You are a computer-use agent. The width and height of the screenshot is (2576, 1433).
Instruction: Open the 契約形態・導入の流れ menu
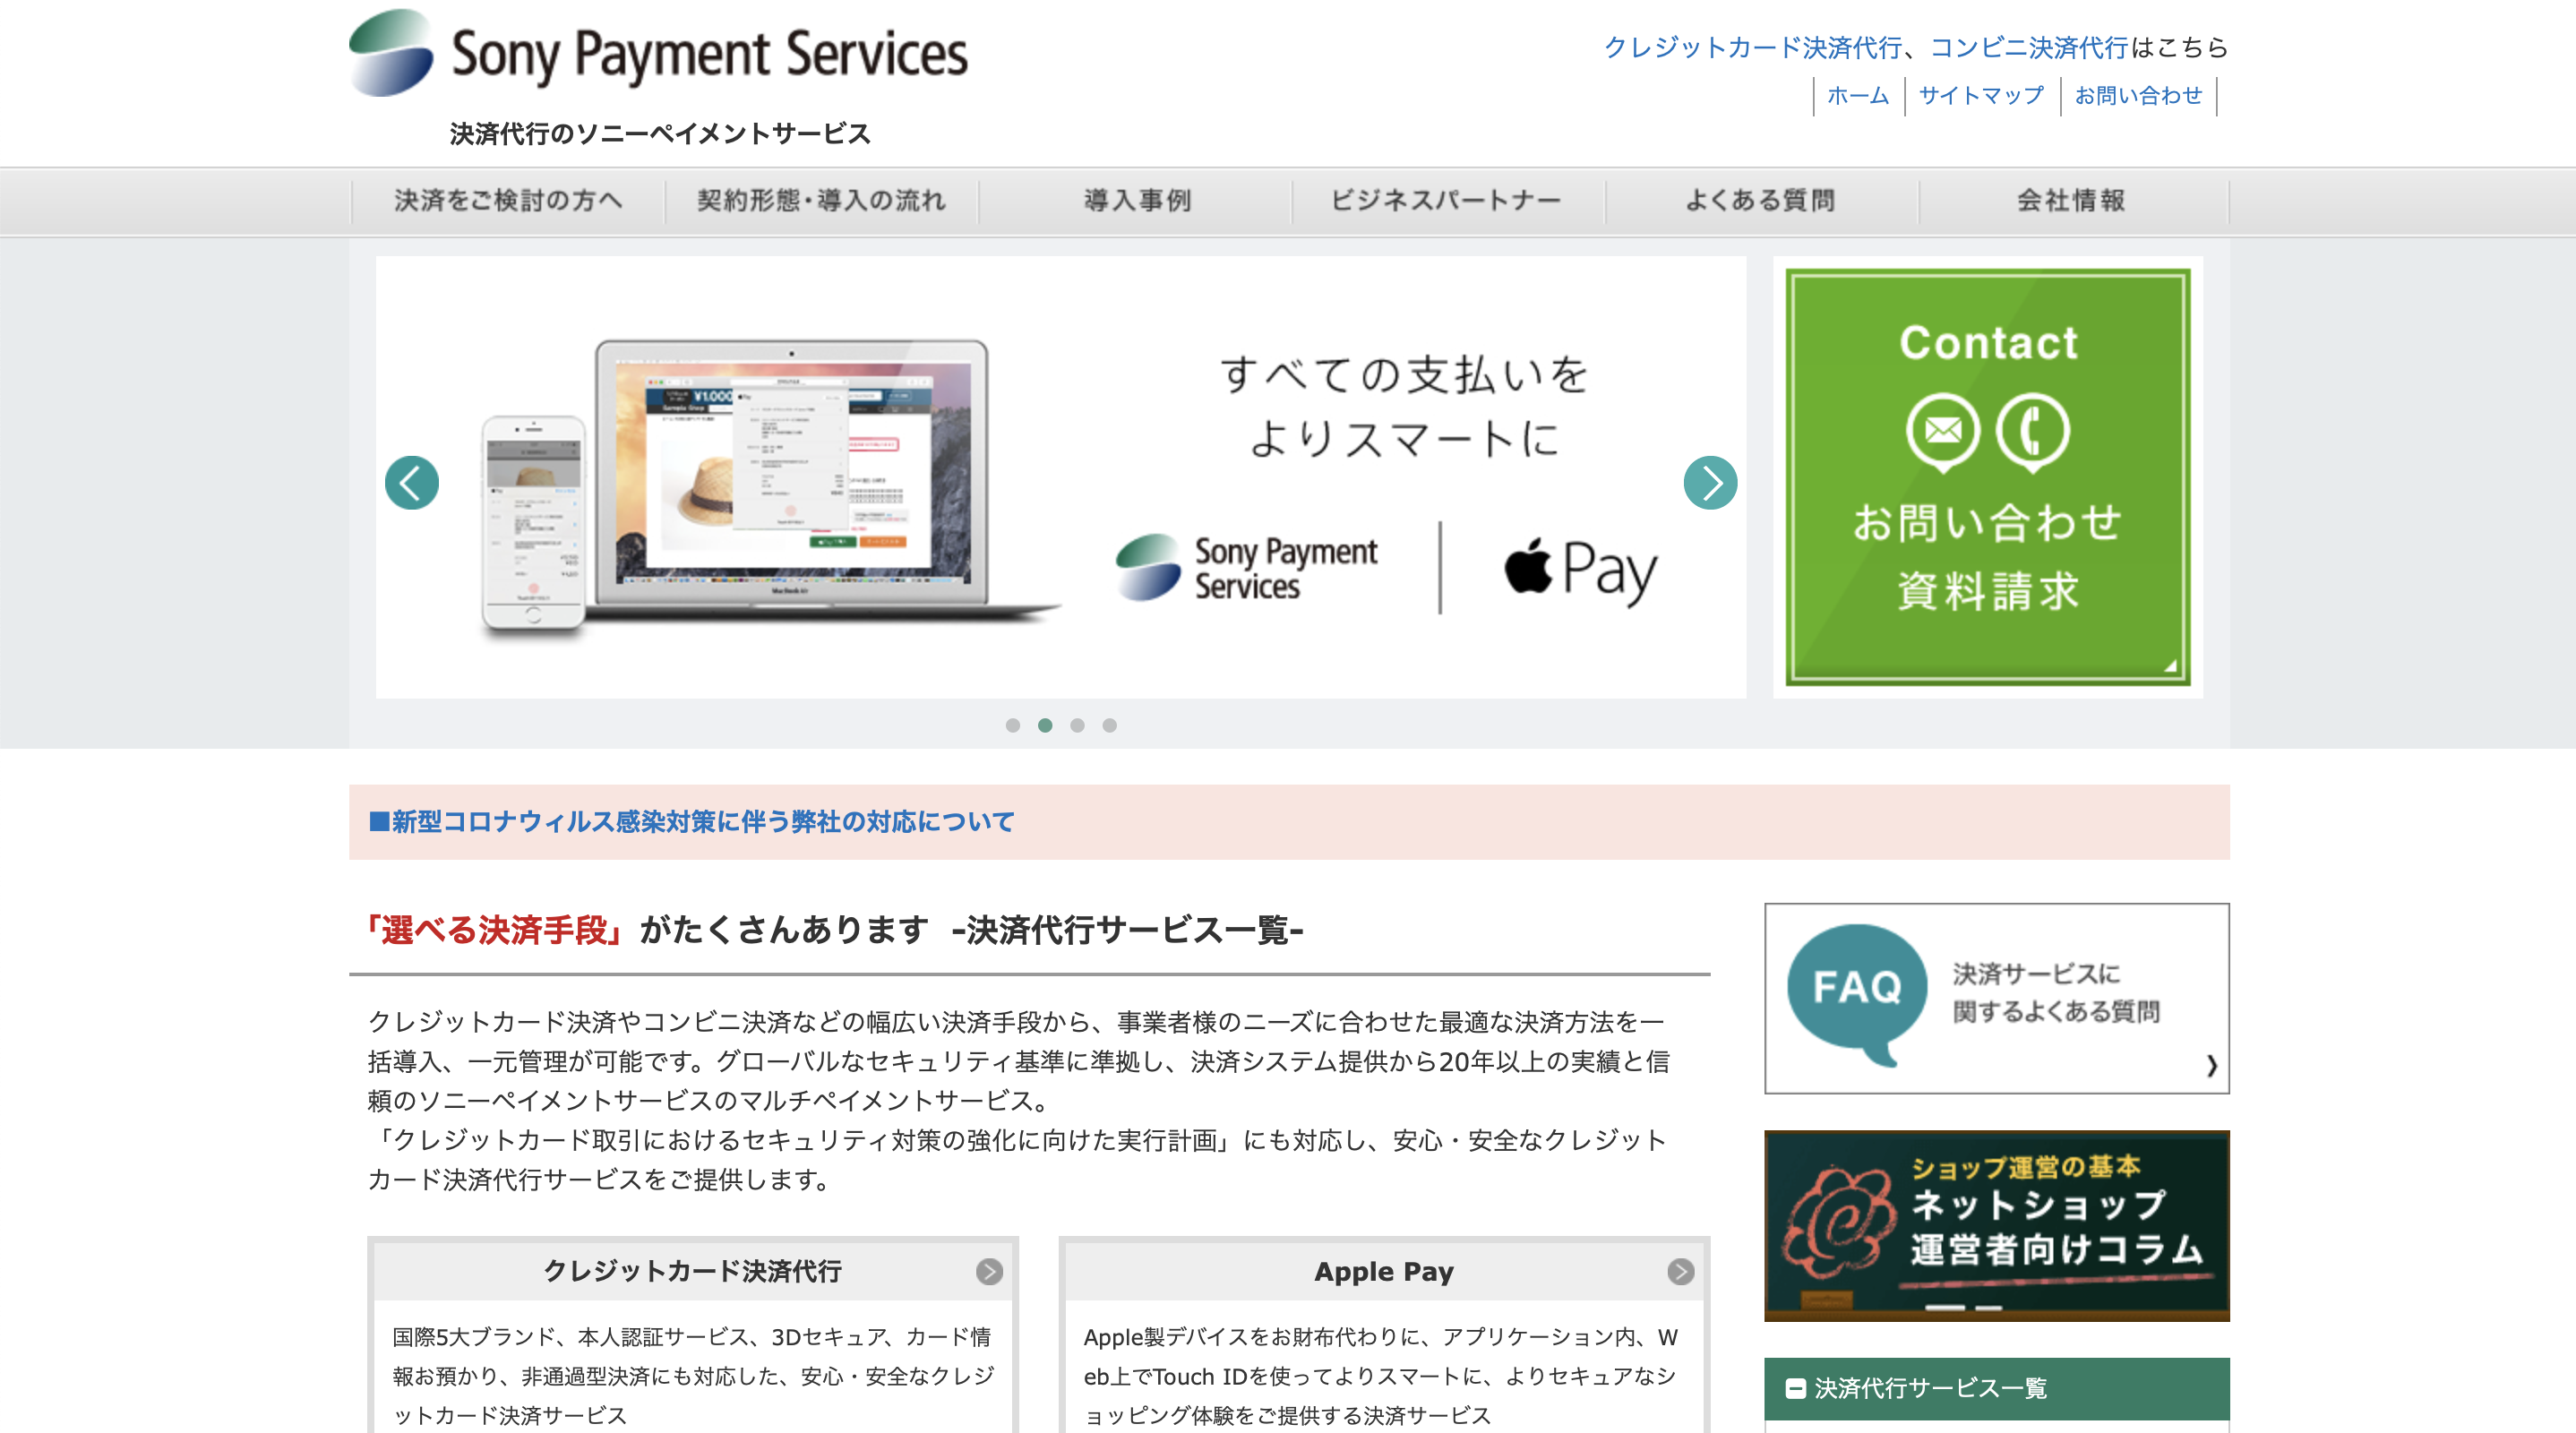coord(821,201)
